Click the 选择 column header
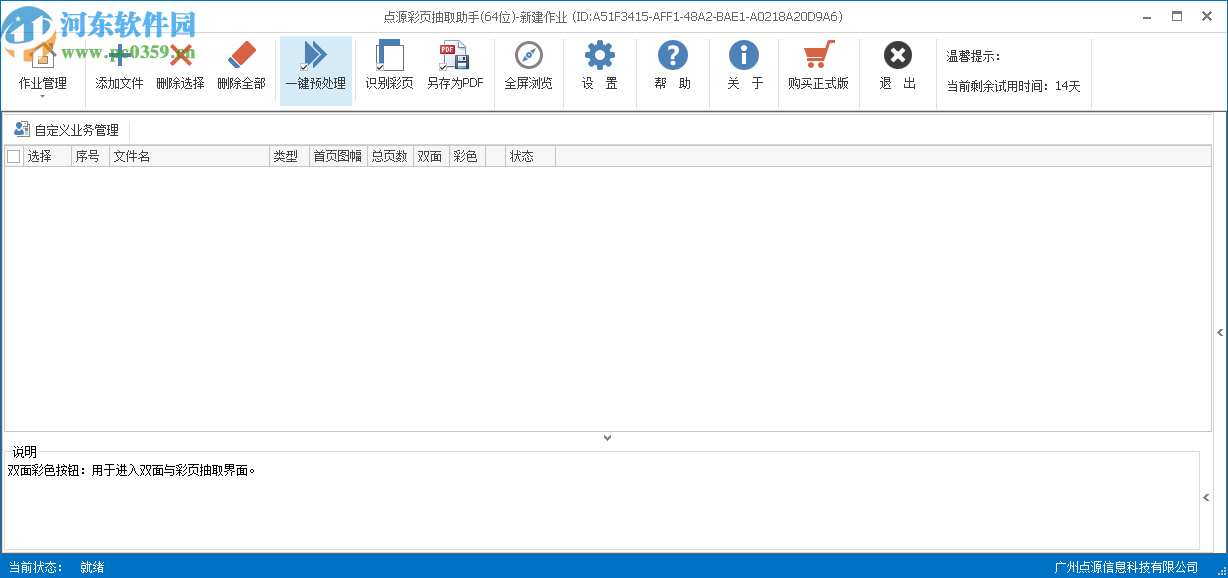The height and width of the screenshot is (578, 1228). 47,156
